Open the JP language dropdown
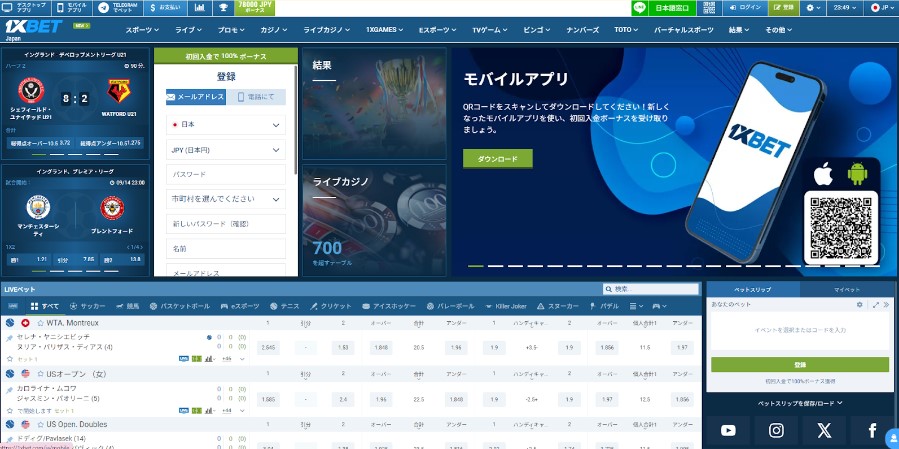The width and height of the screenshot is (899, 449). [882, 8]
